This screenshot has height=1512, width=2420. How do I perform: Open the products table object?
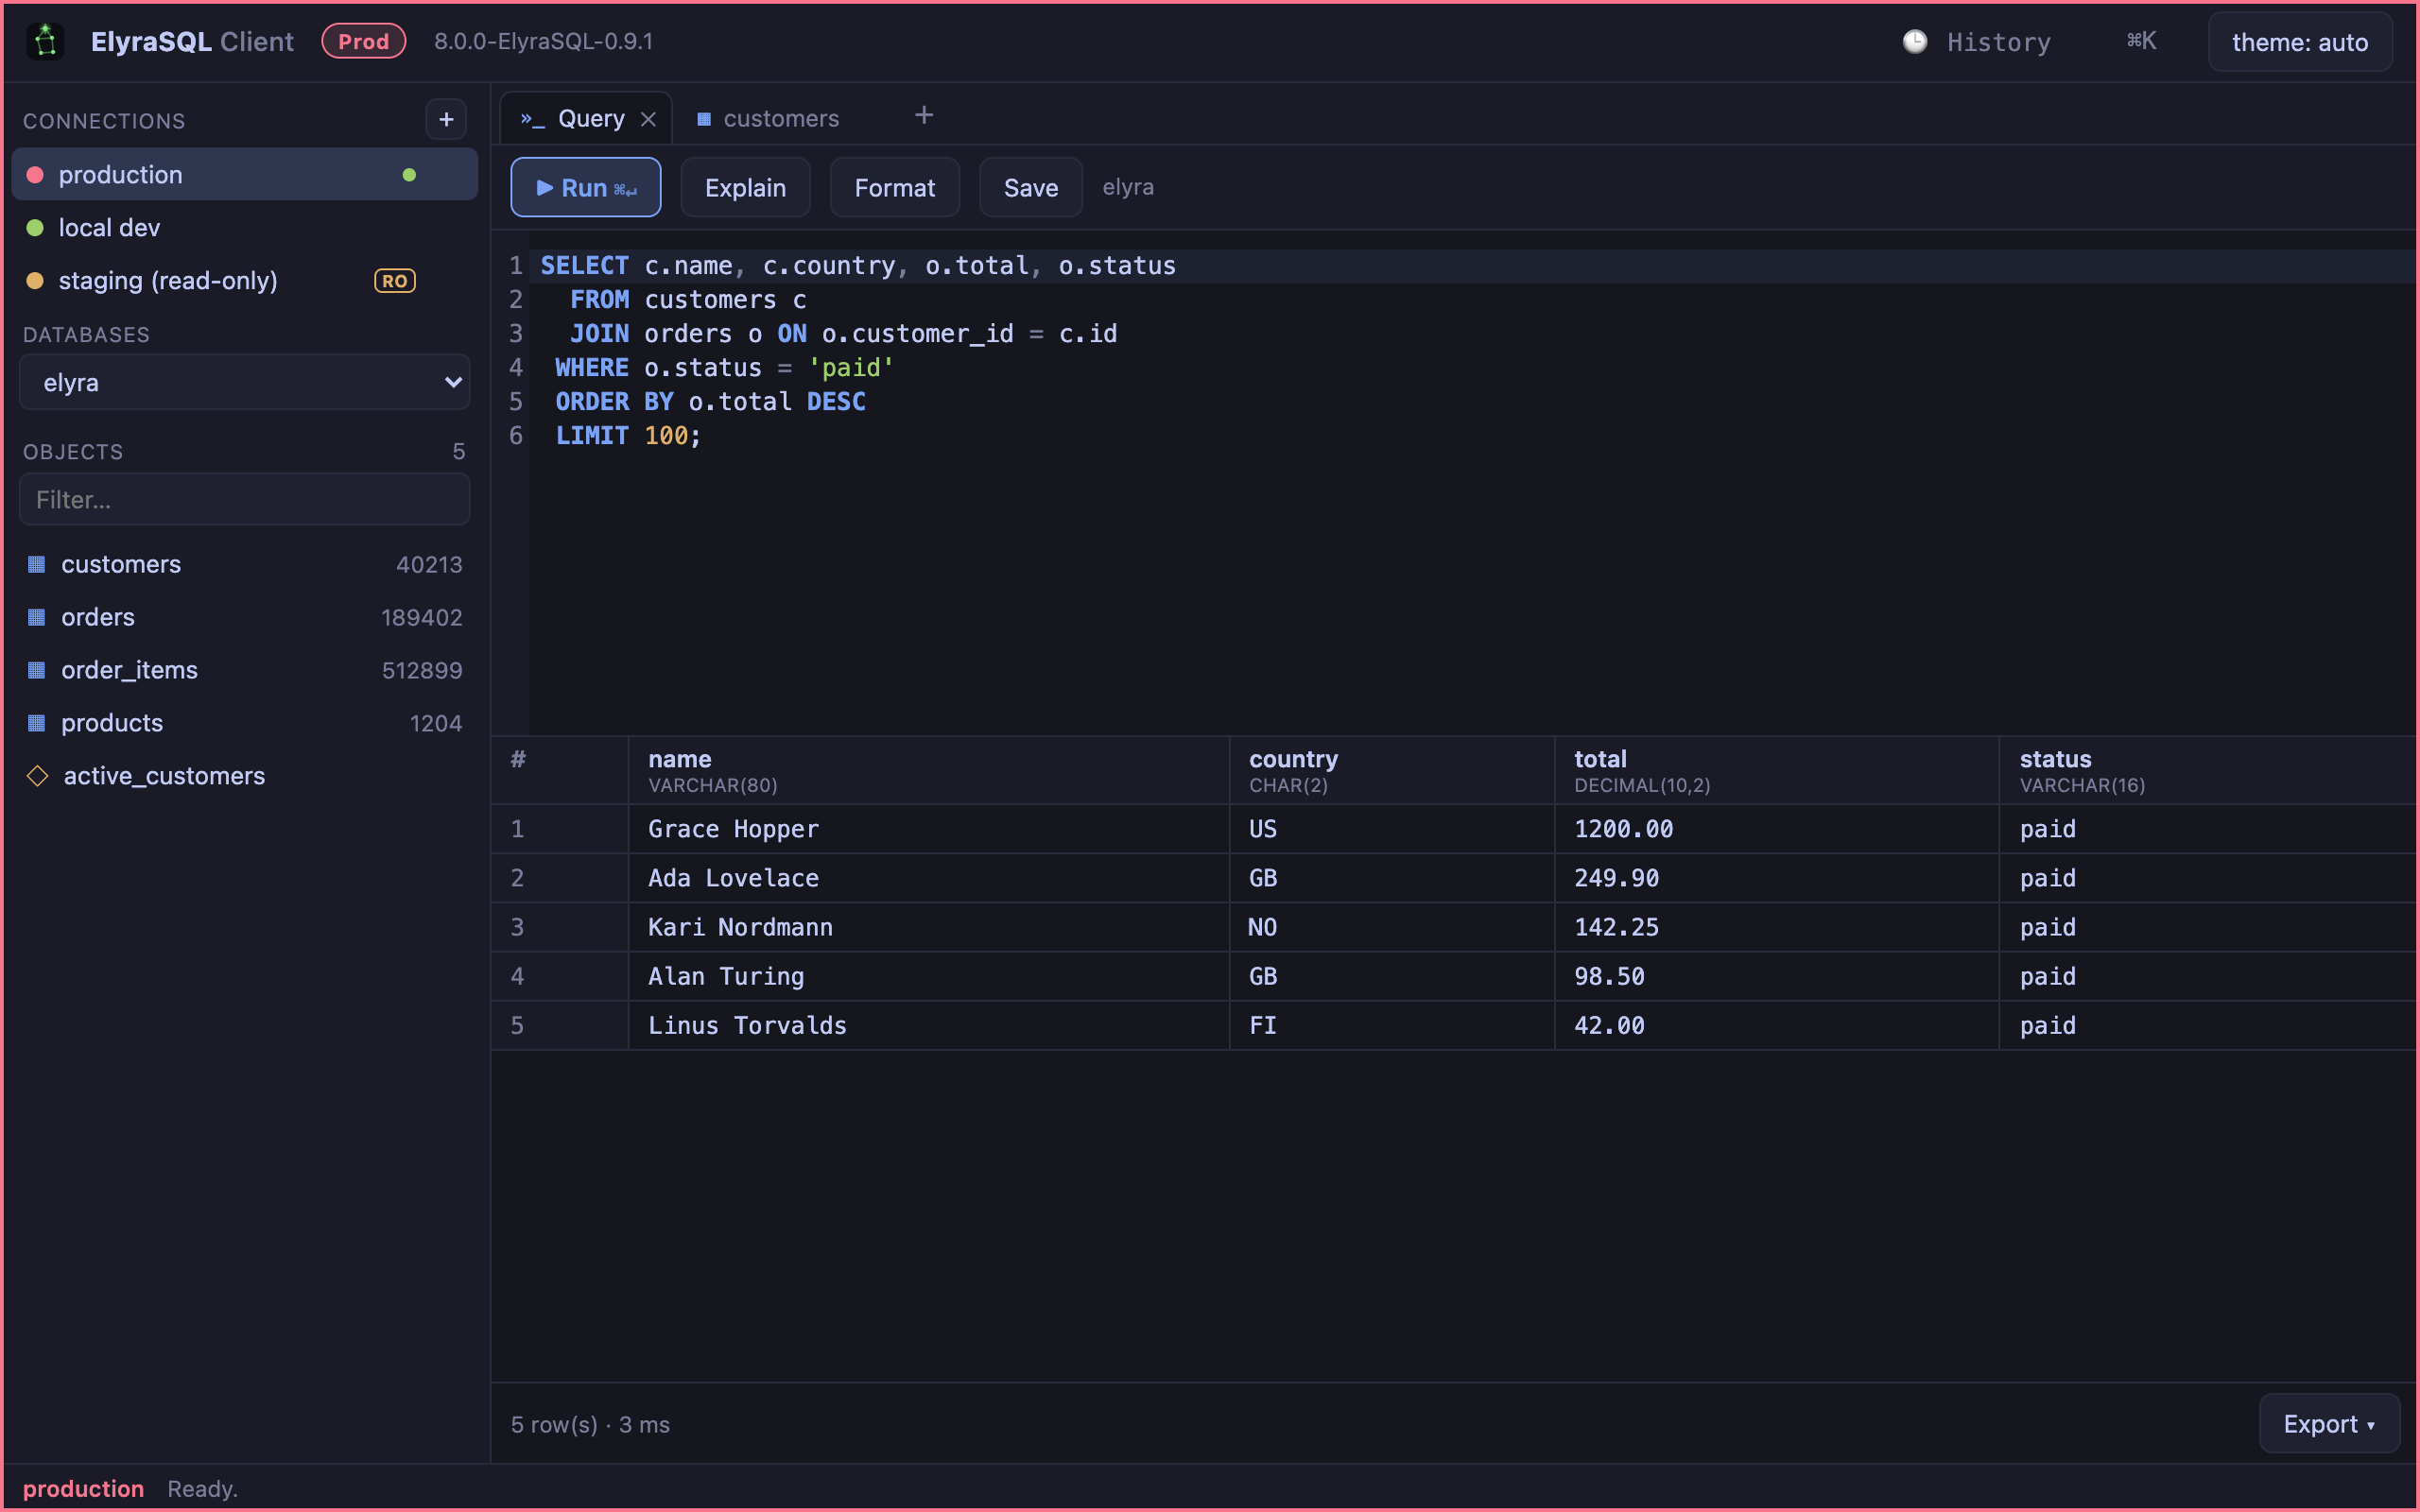tap(245, 723)
